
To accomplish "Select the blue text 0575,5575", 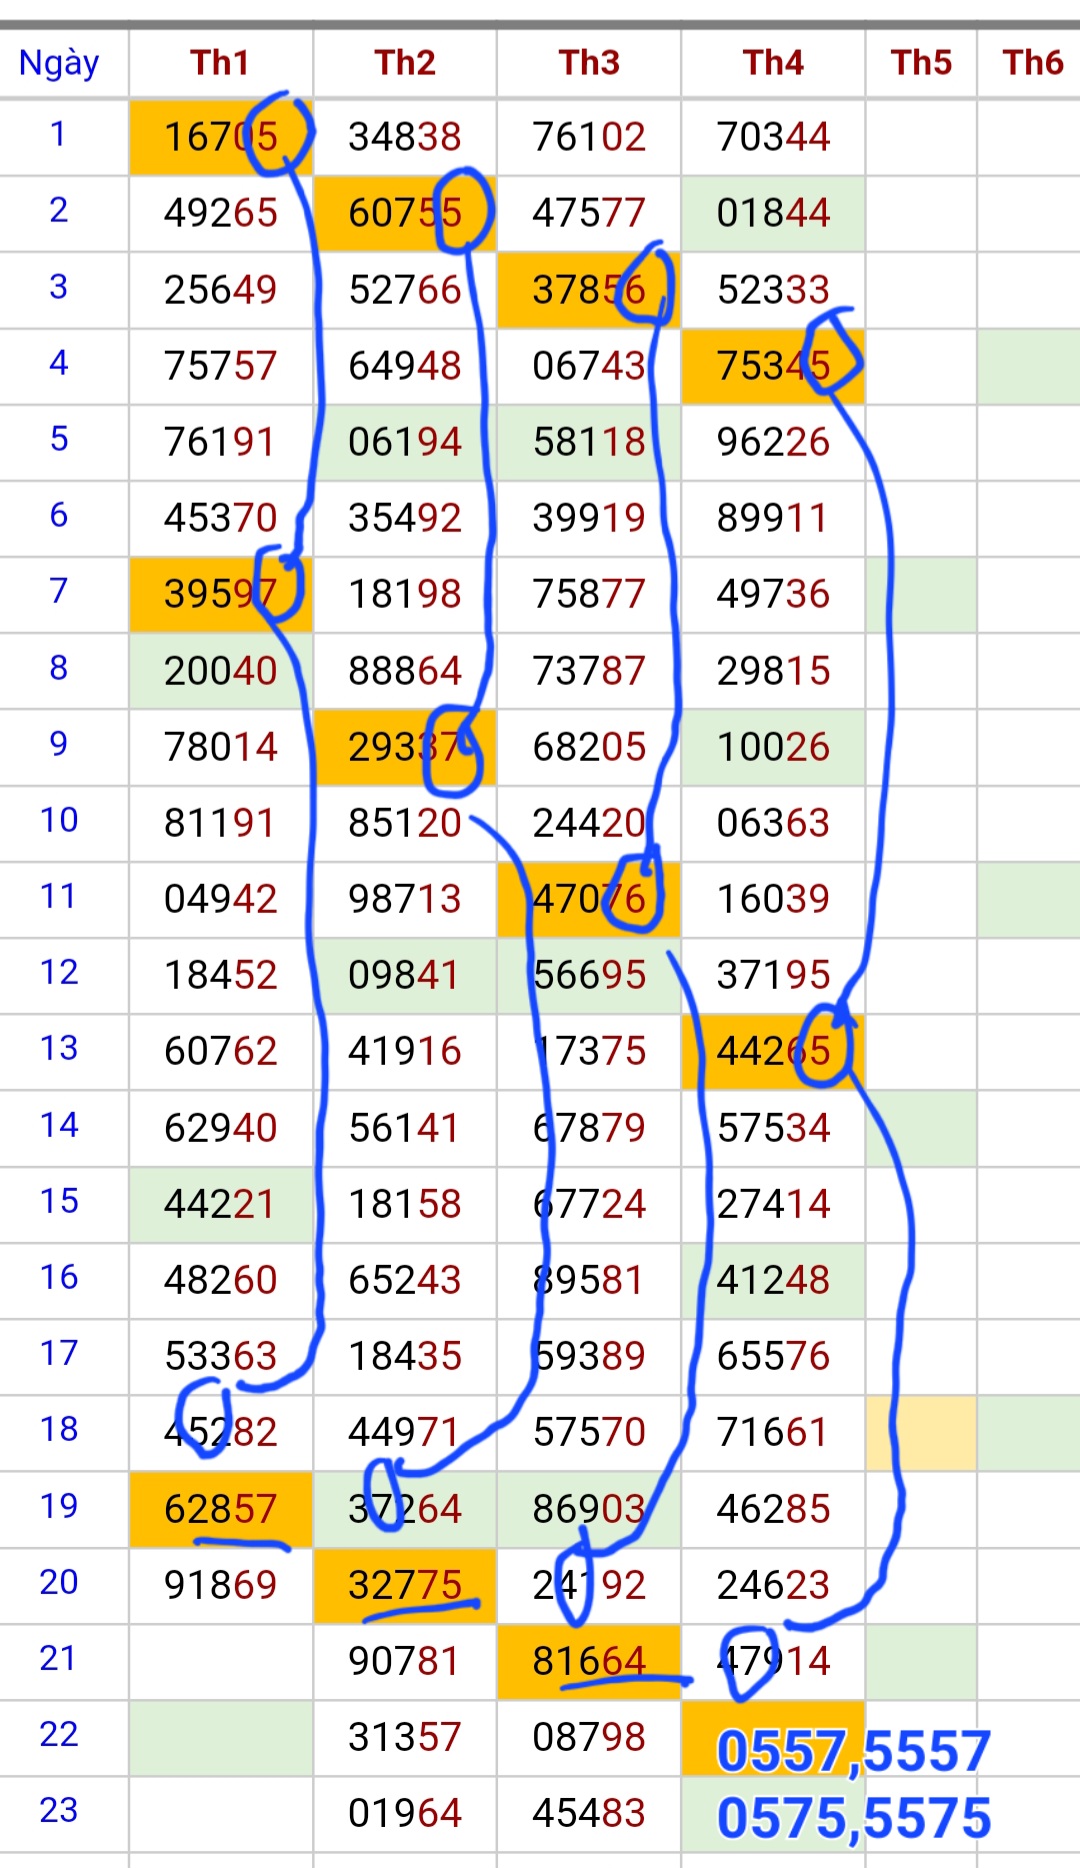I will (x=853, y=1818).
